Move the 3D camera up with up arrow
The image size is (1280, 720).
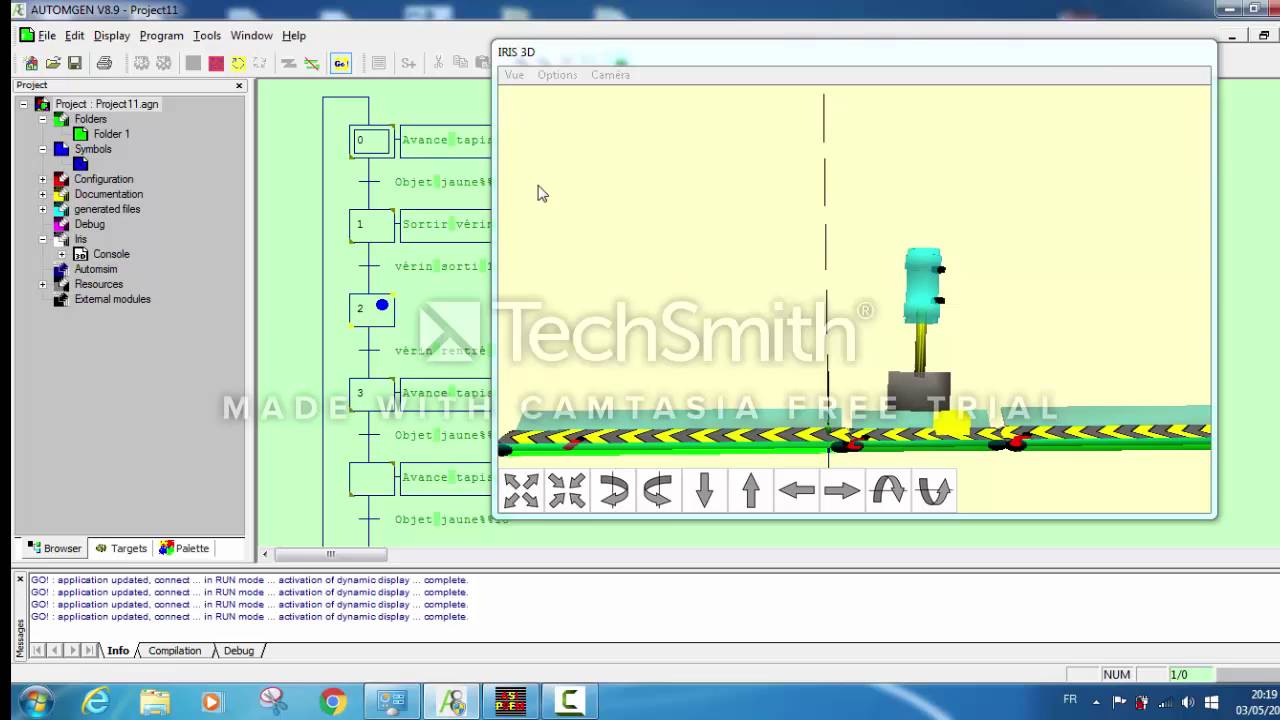[x=750, y=490]
